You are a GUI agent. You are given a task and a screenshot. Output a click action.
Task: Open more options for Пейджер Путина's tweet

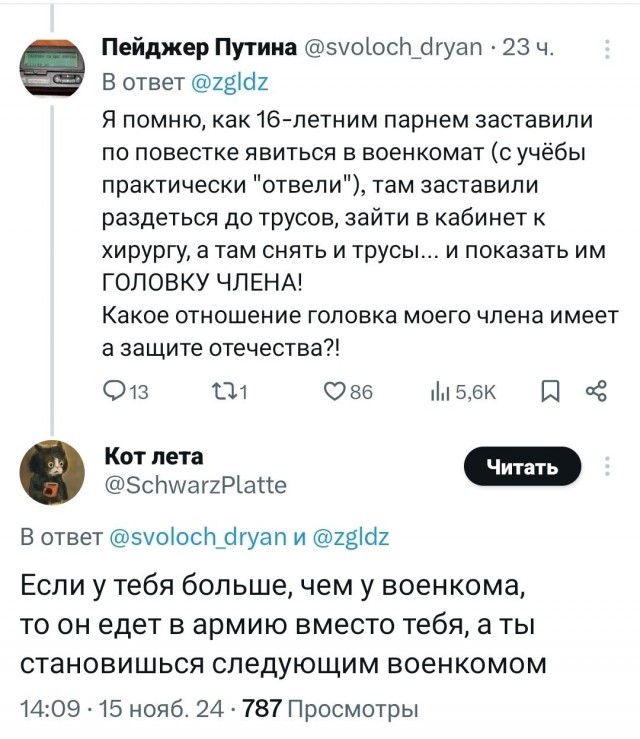(x=611, y=49)
